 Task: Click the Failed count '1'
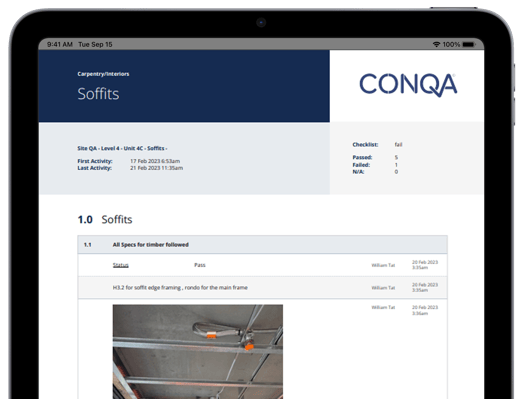click(396, 165)
